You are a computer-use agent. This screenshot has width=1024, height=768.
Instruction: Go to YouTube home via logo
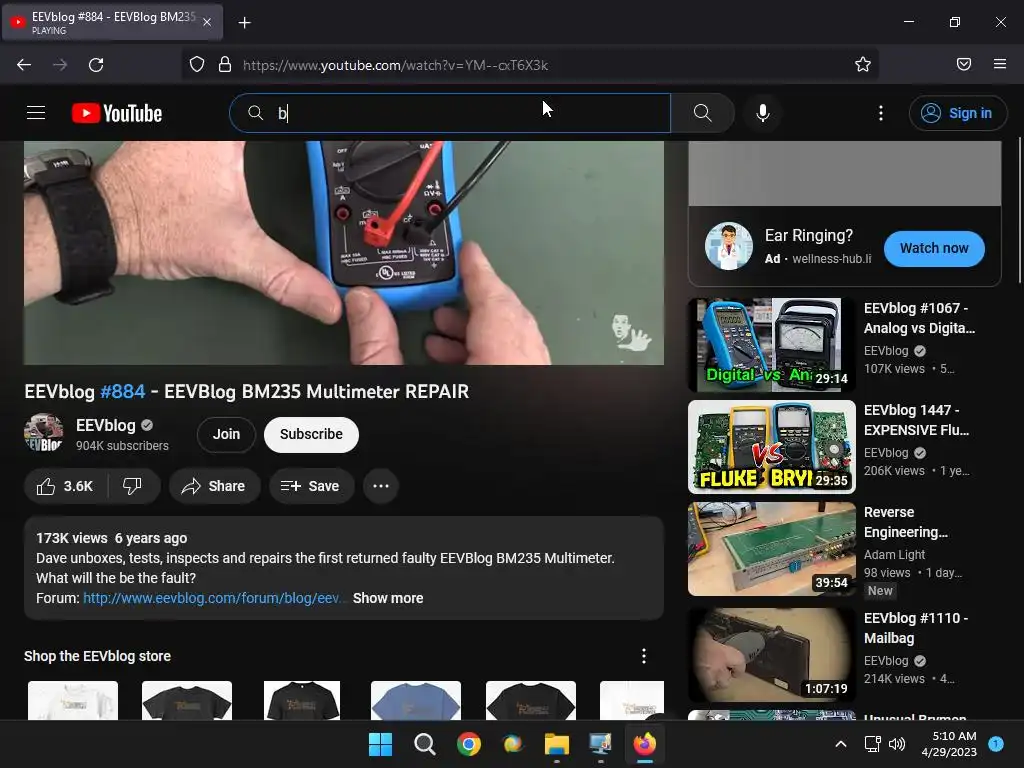[x=117, y=113]
